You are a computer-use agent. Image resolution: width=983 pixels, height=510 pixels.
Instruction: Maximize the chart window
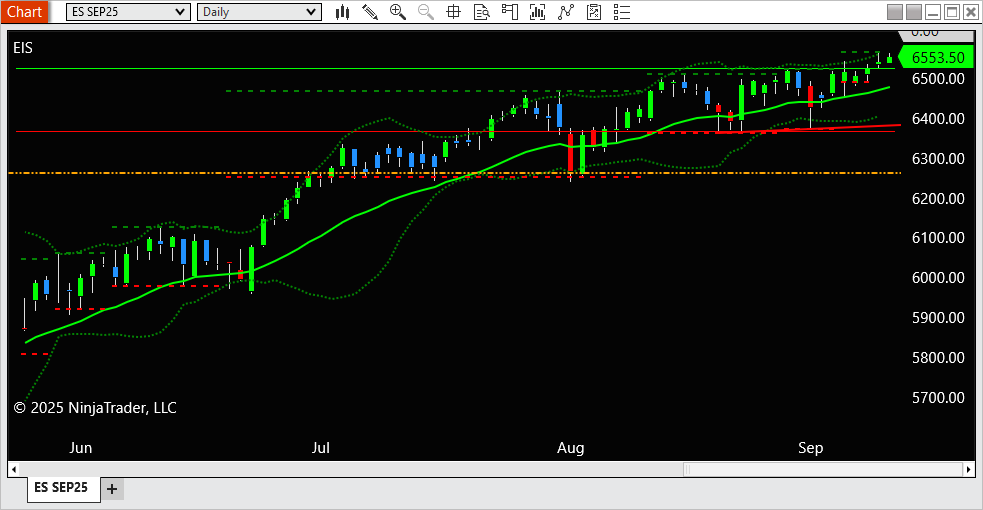click(952, 12)
